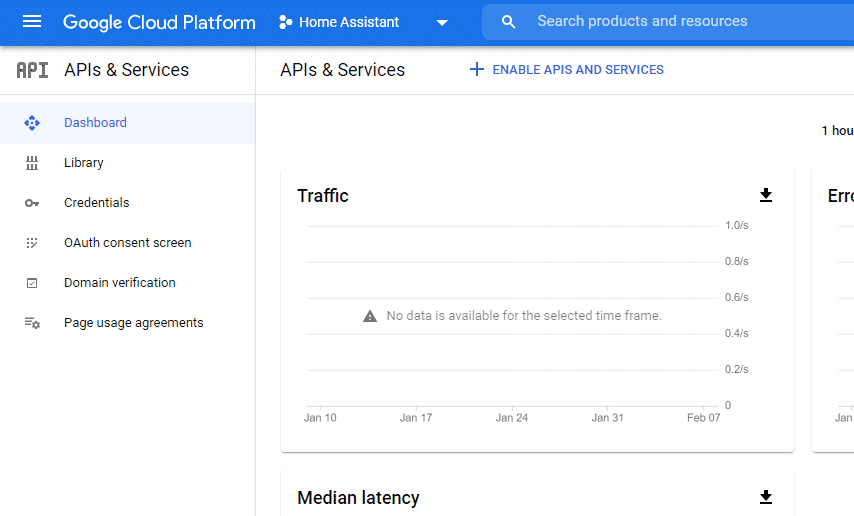Open the Home Assistant project selector
The width and height of the screenshot is (854, 516).
349,22
